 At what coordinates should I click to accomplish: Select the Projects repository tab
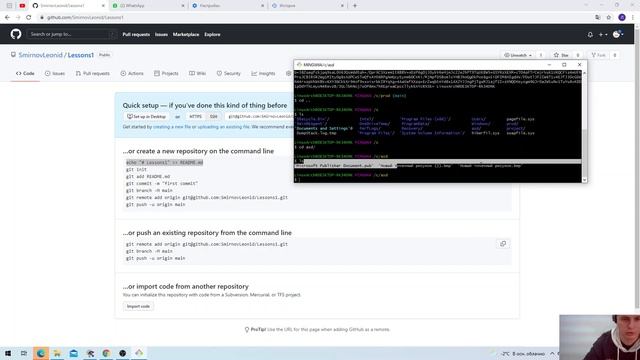tap(166, 73)
